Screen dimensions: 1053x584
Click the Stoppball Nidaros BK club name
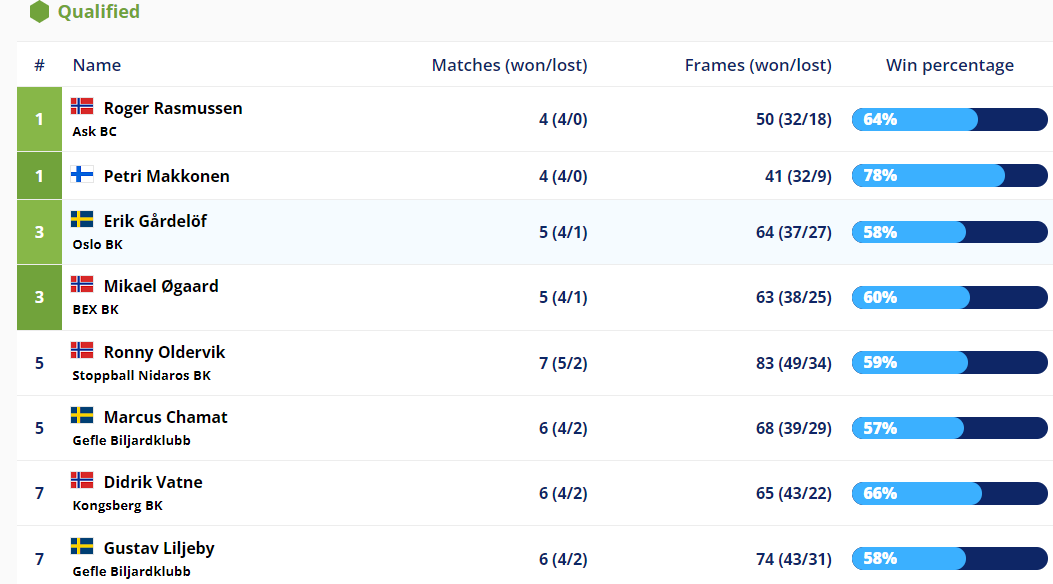142,375
